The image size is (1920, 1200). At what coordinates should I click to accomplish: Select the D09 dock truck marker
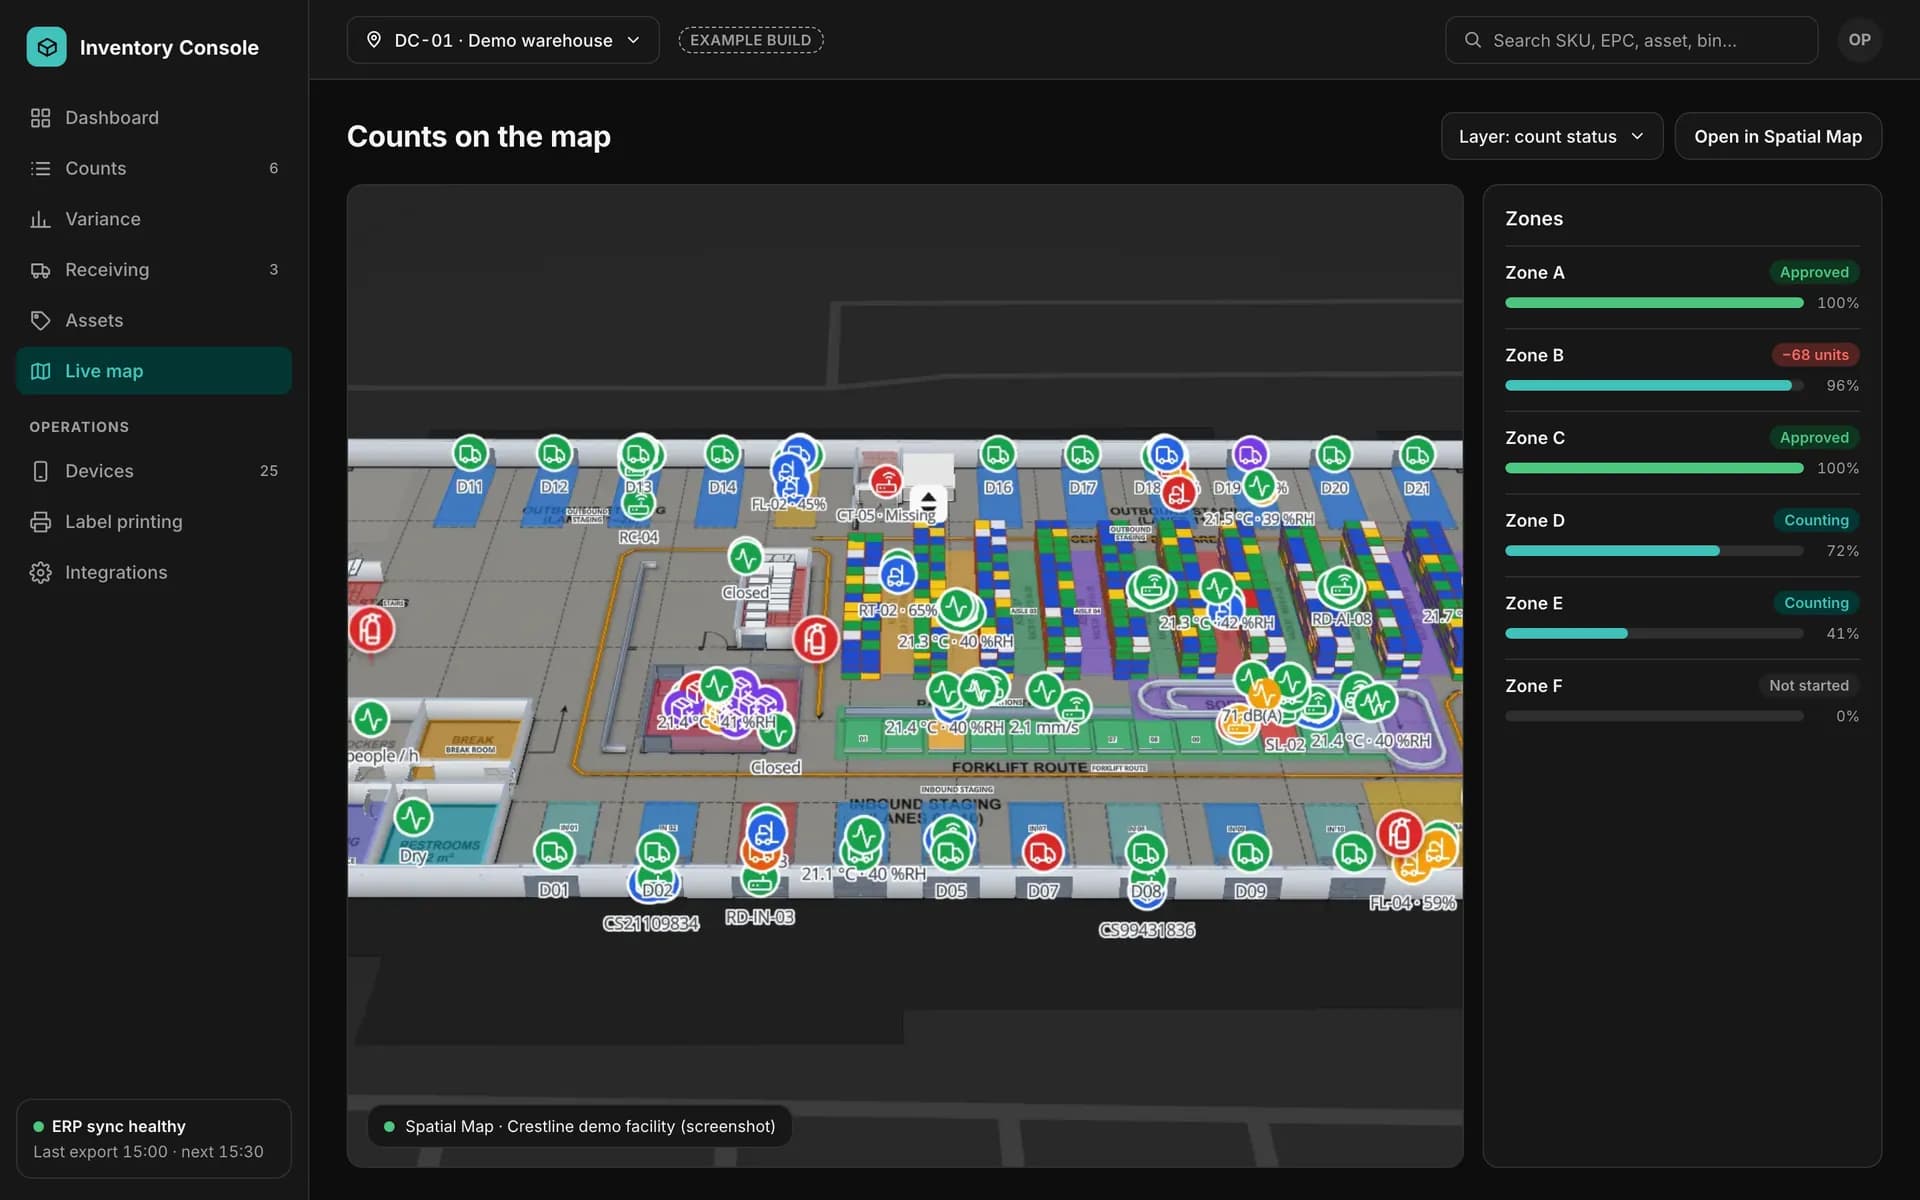click(x=1250, y=852)
